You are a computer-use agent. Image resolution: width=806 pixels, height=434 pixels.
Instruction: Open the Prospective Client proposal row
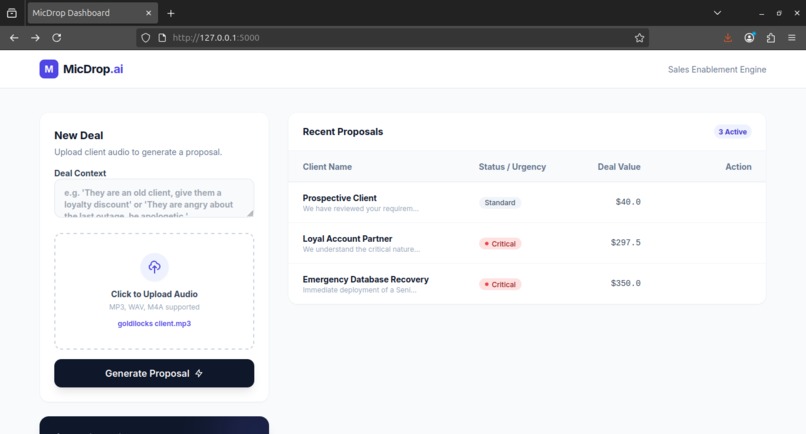tap(527, 202)
